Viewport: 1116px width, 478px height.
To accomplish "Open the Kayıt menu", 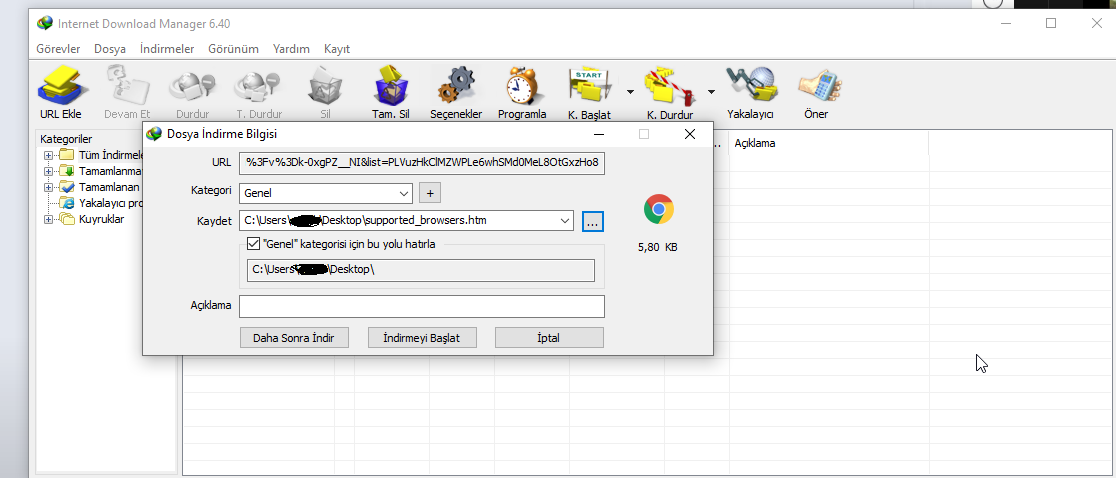I will click(x=337, y=49).
